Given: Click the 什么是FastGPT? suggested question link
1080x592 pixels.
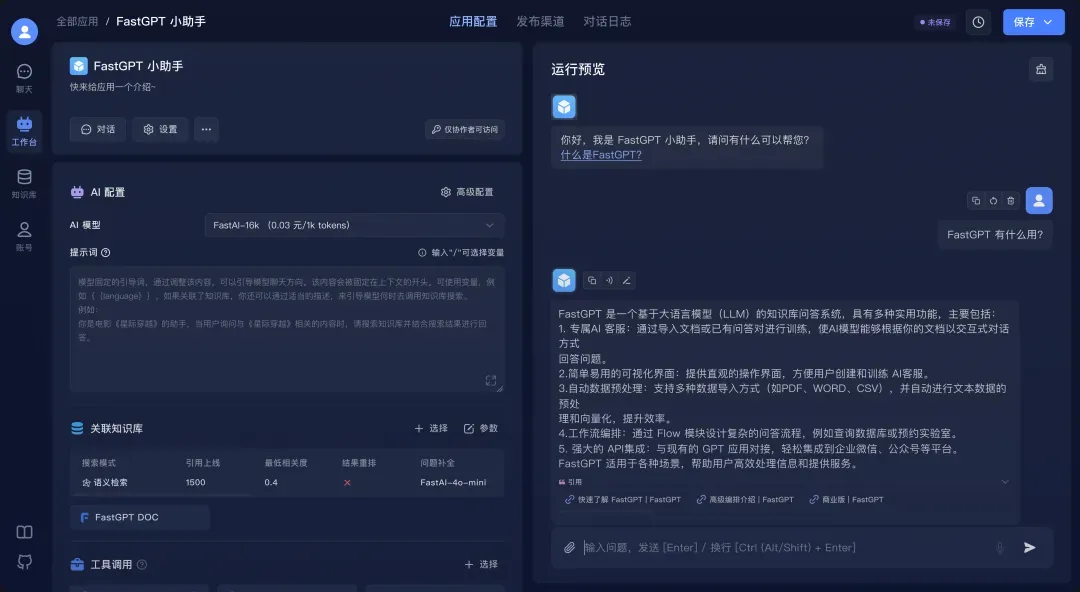Looking at the screenshot, I should [601, 155].
